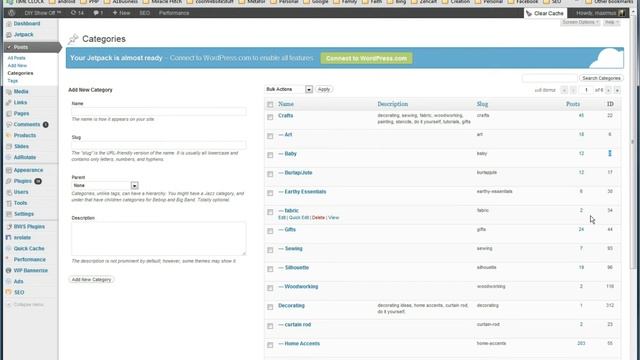Go to the next page of categories
Screen dimensions: 640x360
point(608,90)
